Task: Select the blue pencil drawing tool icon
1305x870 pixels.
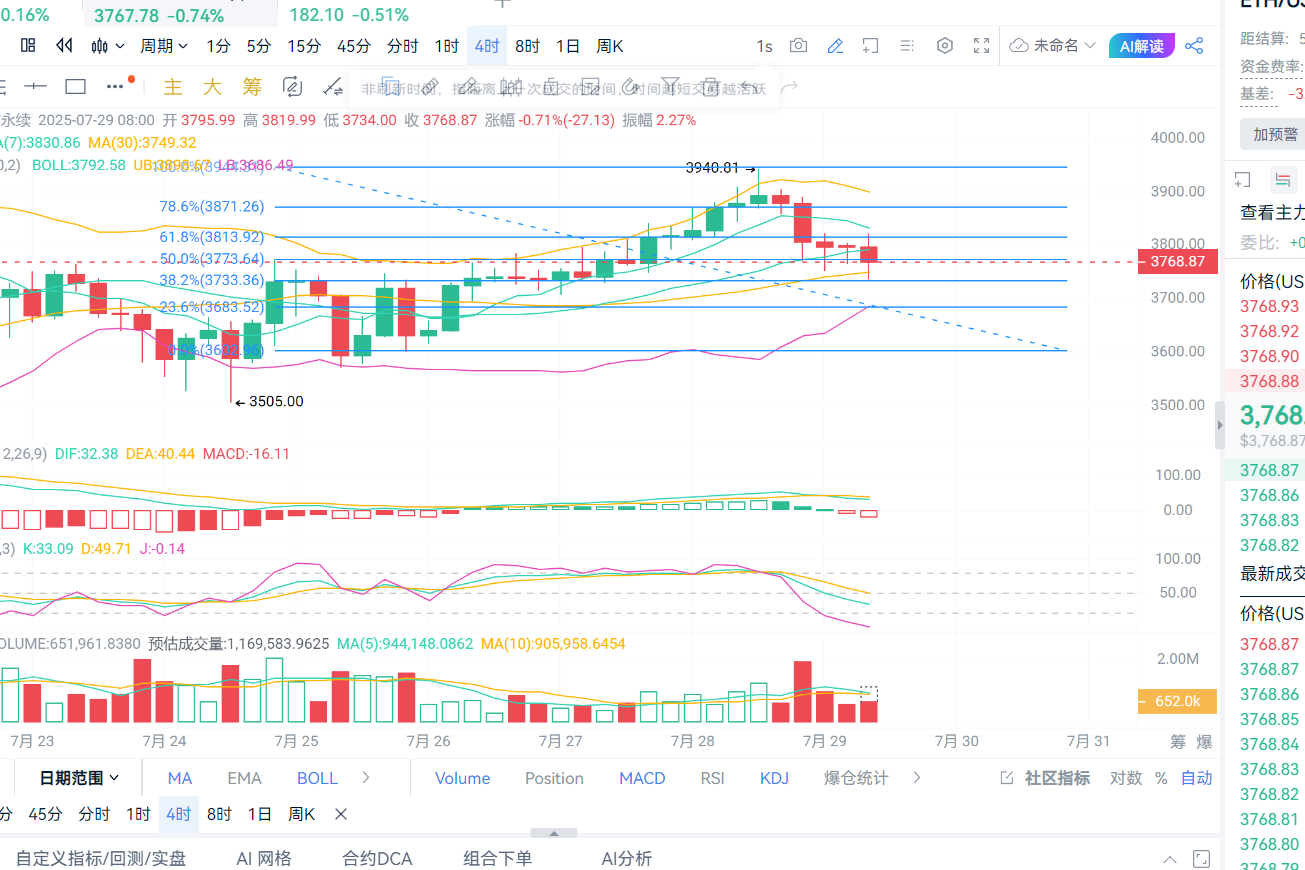Action: tap(835, 46)
